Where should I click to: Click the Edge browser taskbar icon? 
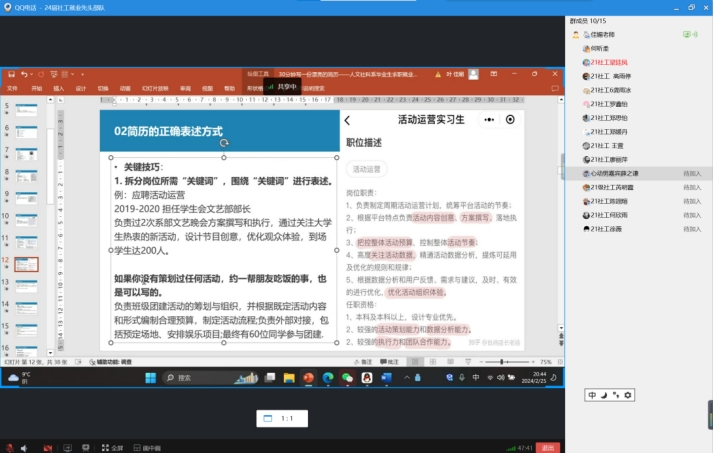tap(327, 378)
